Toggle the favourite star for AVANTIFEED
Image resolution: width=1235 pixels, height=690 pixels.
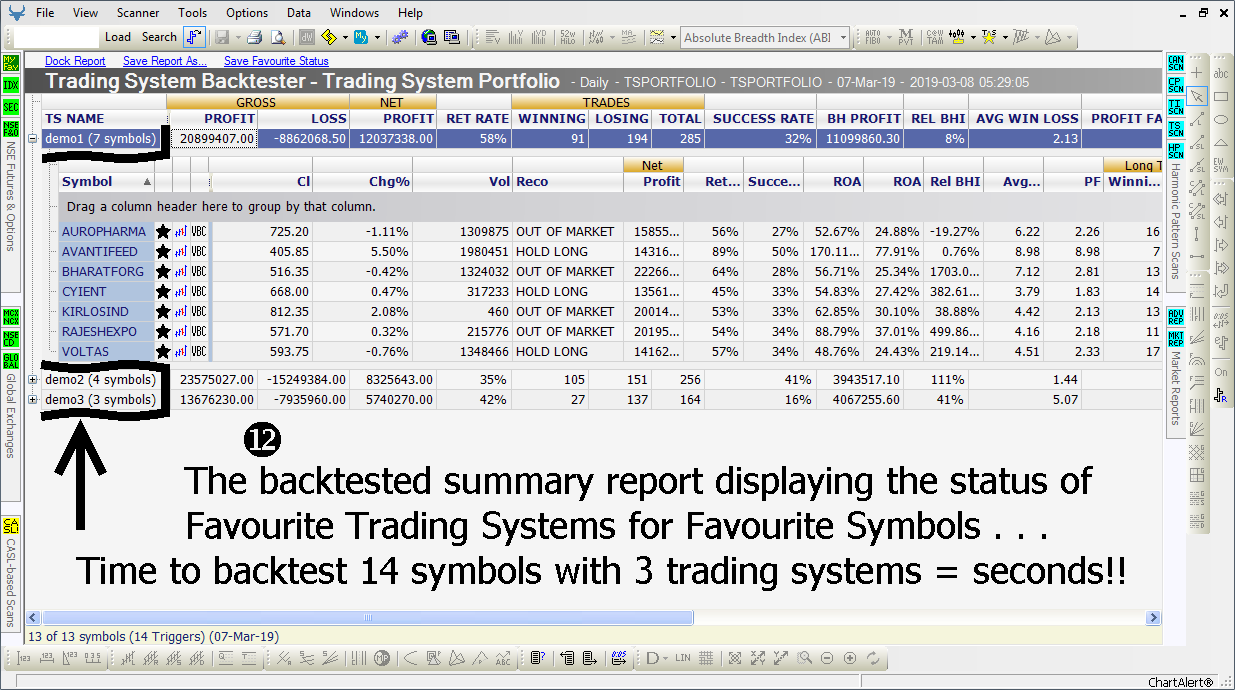coord(163,251)
